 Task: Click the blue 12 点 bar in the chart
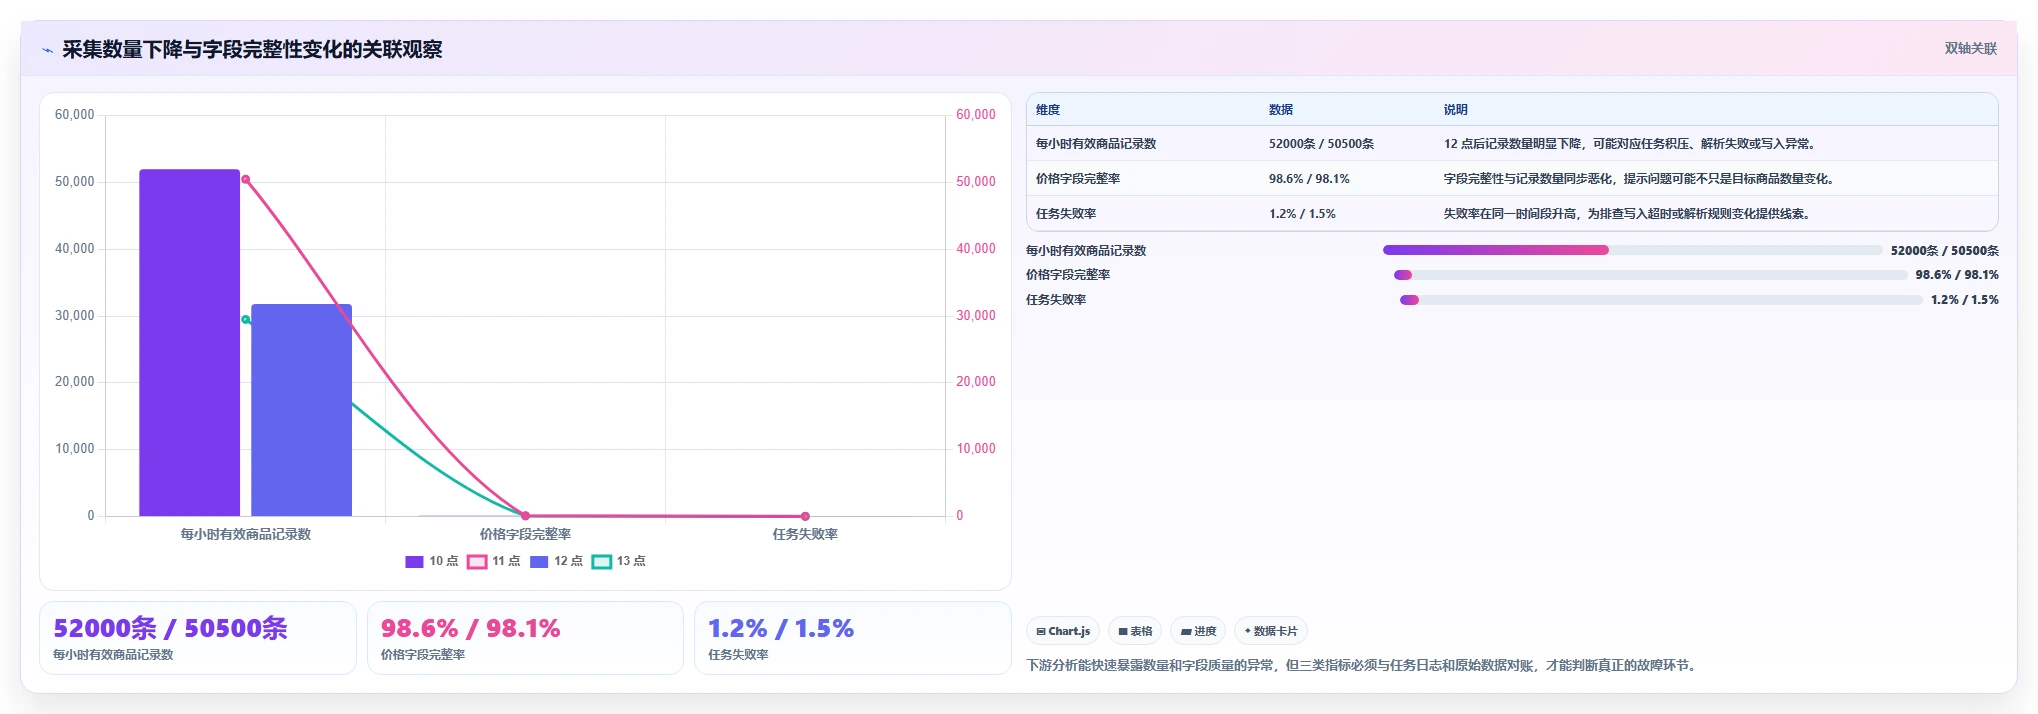tap(301, 410)
